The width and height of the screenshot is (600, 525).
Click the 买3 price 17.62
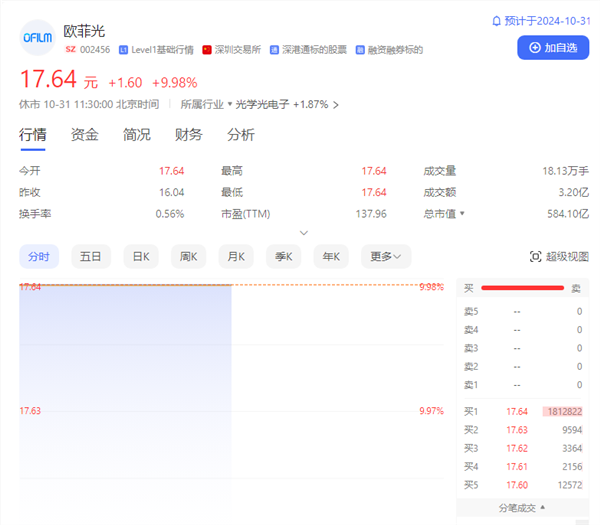517,448
